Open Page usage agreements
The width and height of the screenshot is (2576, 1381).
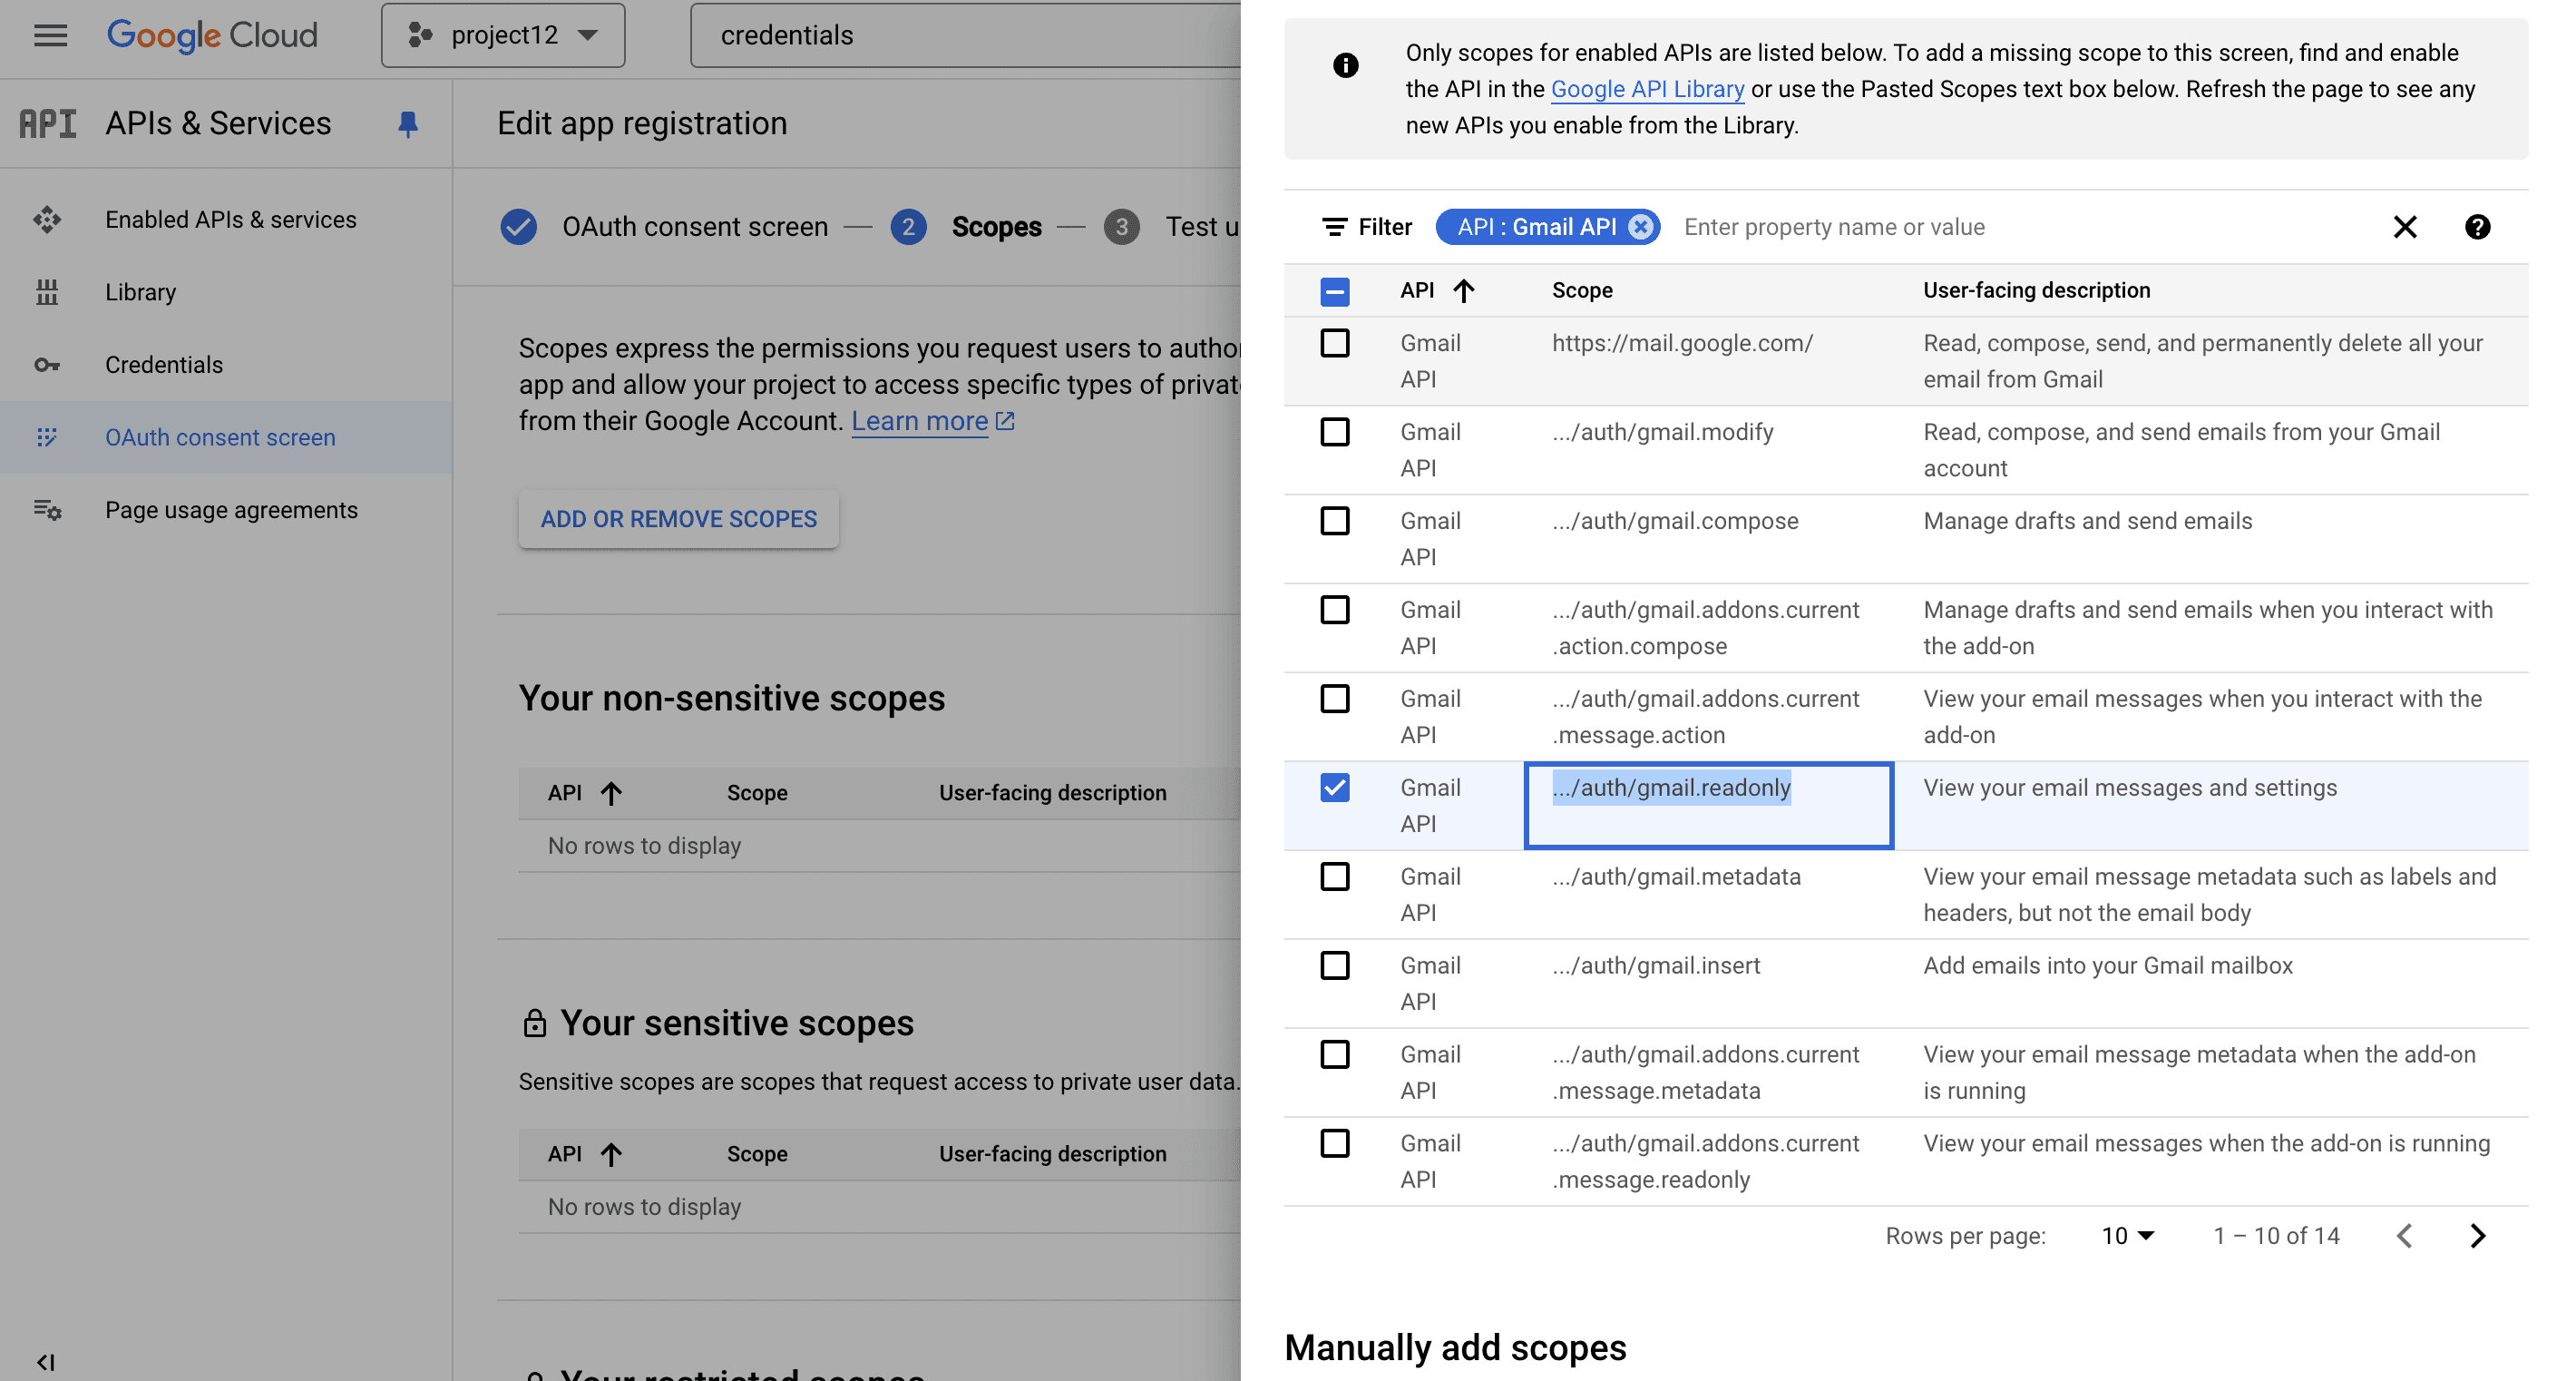[231, 510]
